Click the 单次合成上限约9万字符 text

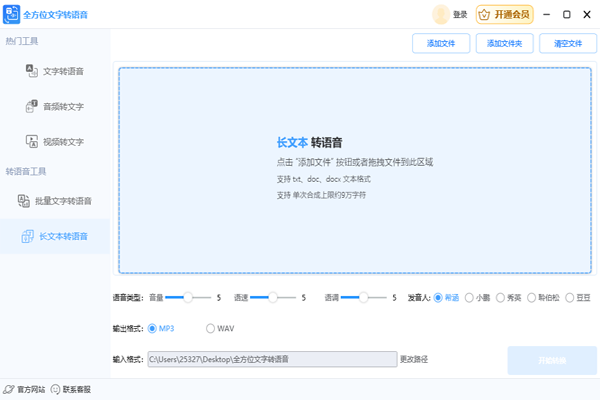tap(329, 195)
